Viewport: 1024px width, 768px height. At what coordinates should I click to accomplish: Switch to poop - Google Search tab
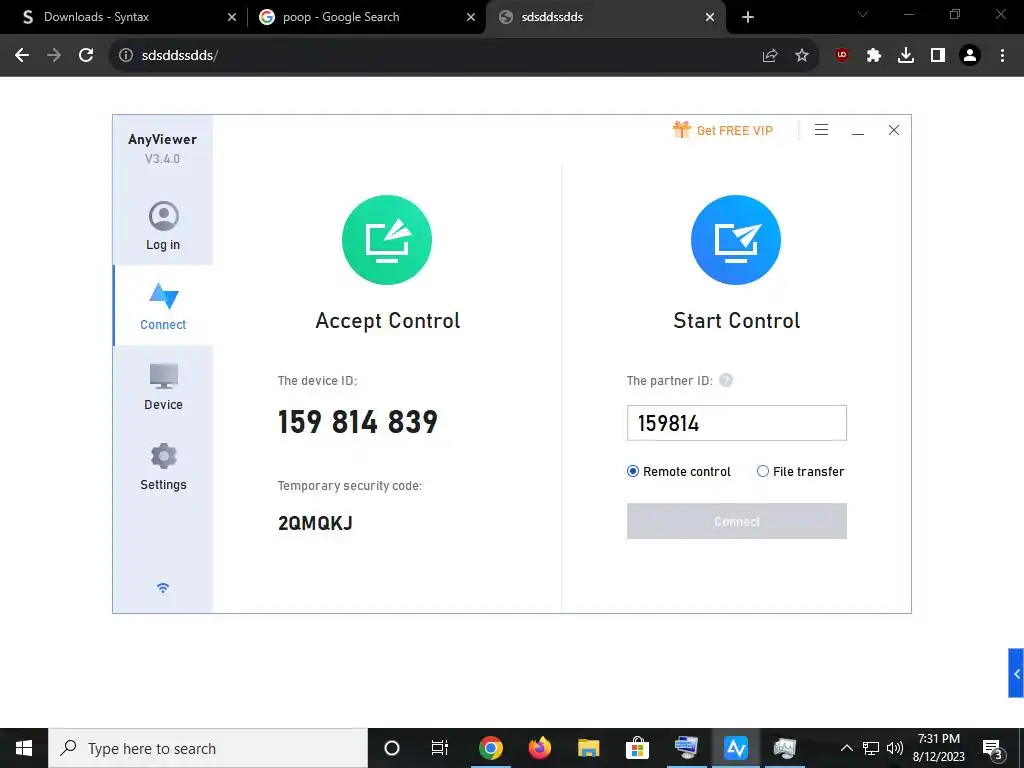click(x=367, y=17)
